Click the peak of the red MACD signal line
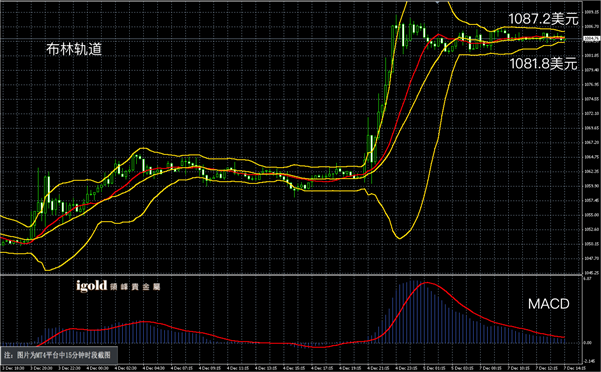The width and height of the screenshot is (601, 372). pyautogui.click(x=426, y=282)
